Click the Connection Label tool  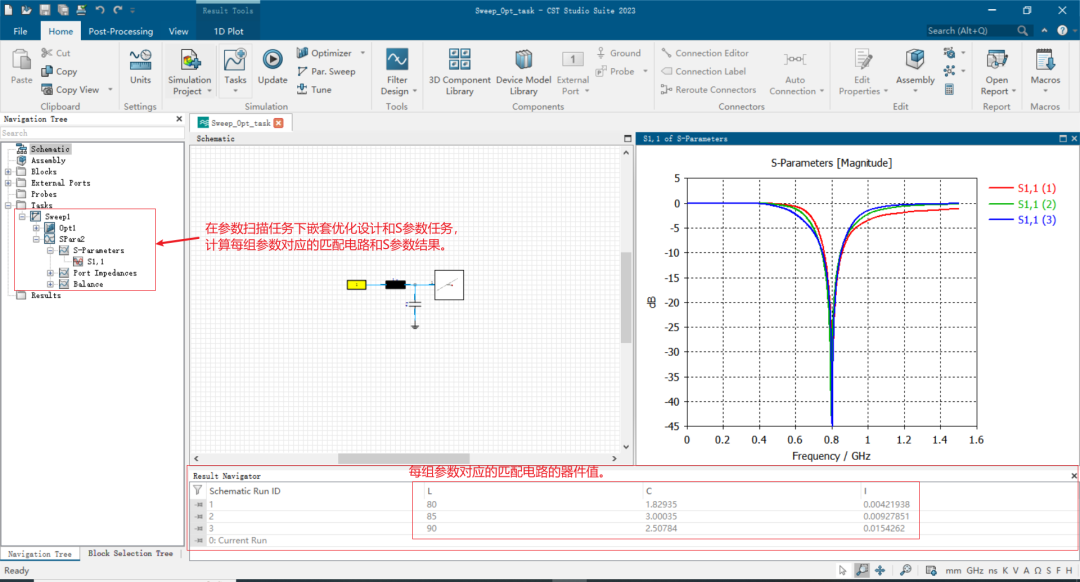pos(703,72)
